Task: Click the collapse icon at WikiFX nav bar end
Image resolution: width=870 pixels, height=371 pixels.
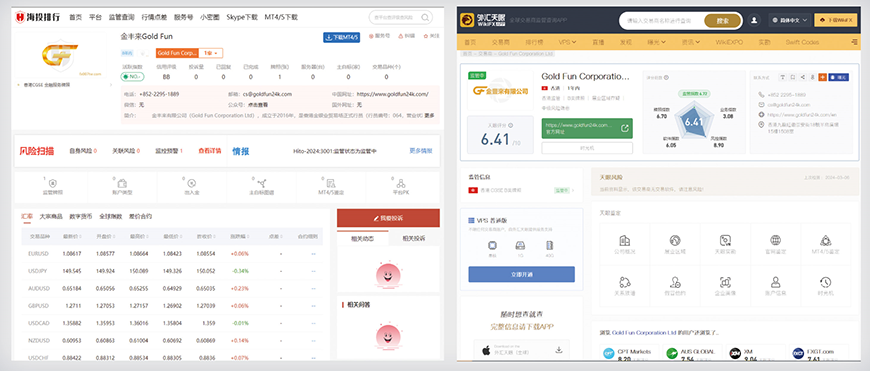Action: pyautogui.click(x=854, y=42)
